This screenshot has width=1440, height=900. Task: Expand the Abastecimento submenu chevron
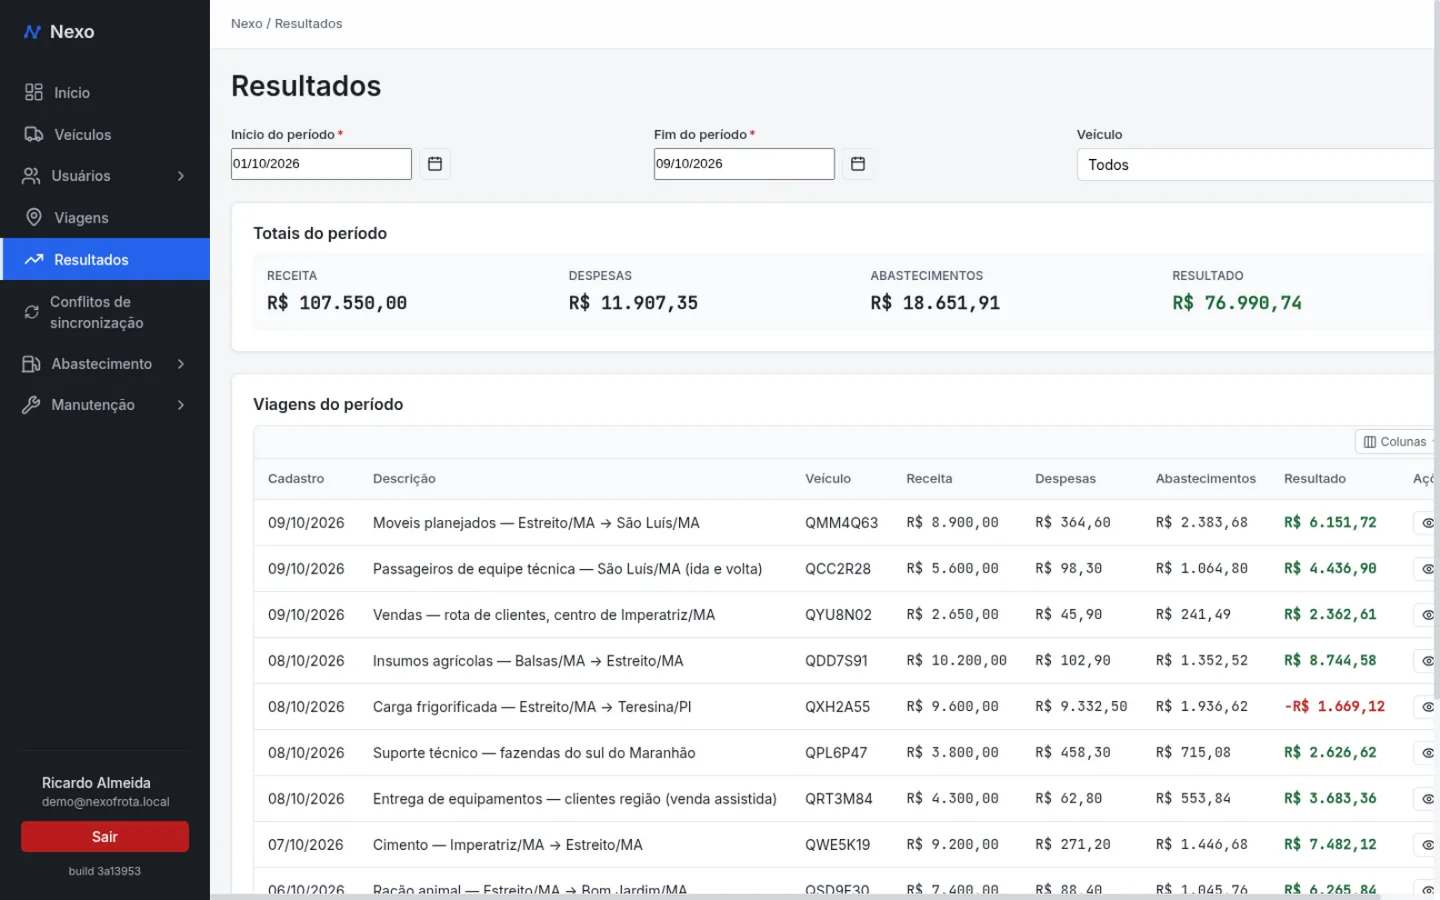click(181, 364)
